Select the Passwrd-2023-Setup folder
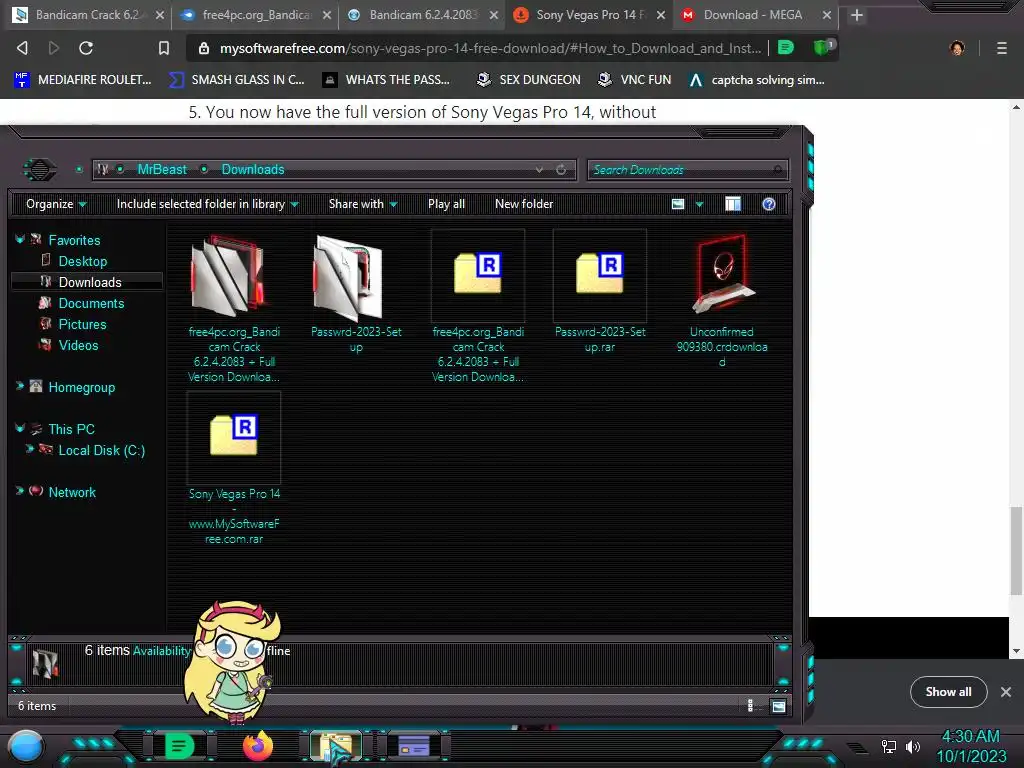This screenshot has height=768, width=1024. point(356,294)
